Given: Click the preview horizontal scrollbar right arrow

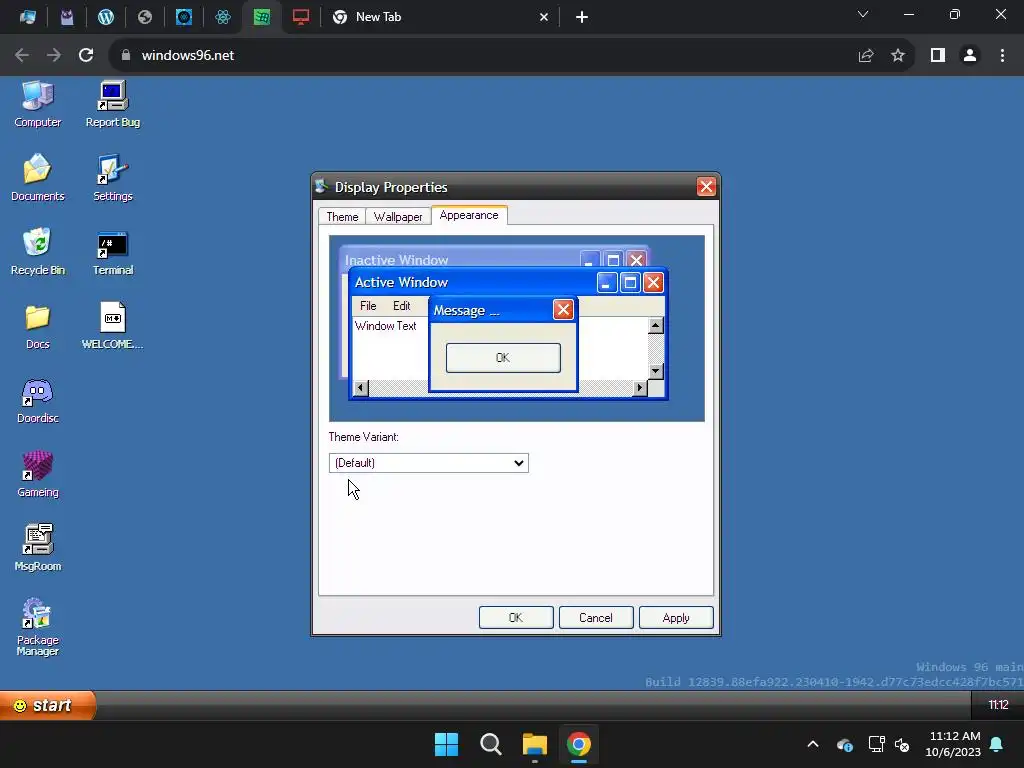Looking at the screenshot, I should click(x=639, y=388).
